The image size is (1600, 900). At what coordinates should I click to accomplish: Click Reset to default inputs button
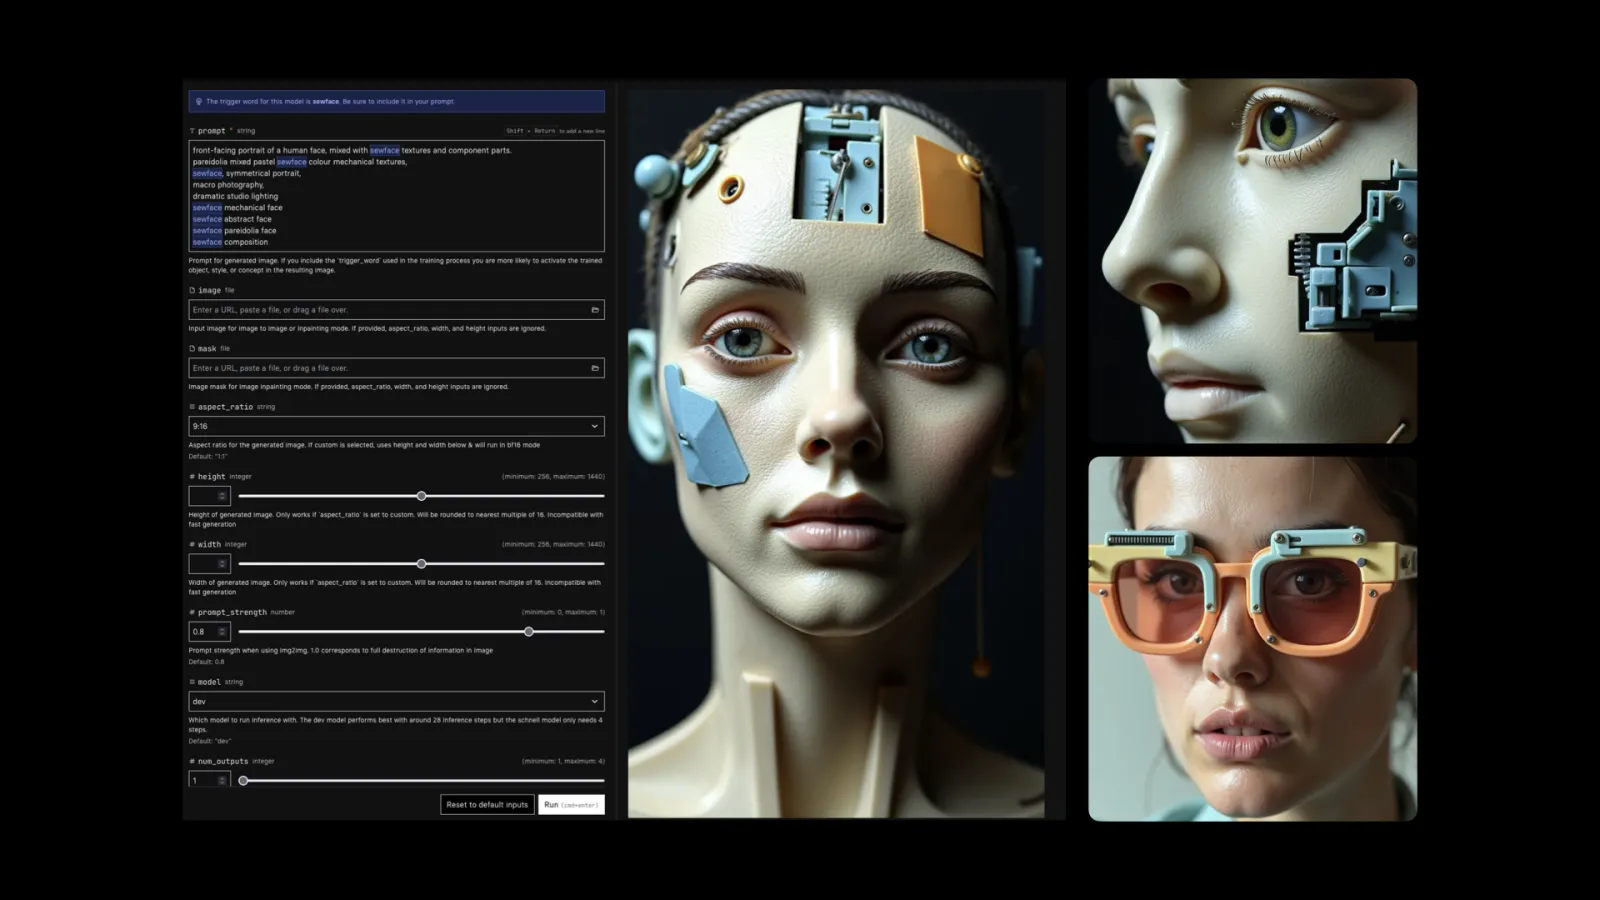pyautogui.click(x=487, y=804)
